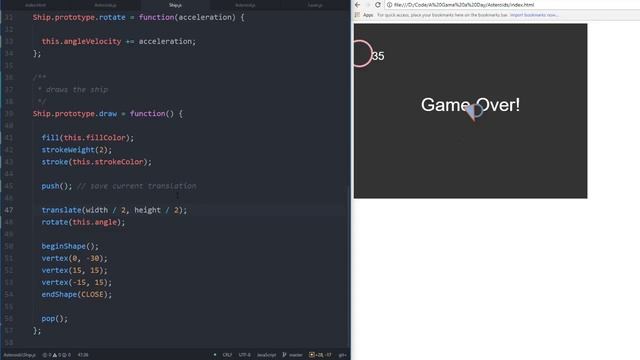Click the git panel toggle at status bar end

342,355
